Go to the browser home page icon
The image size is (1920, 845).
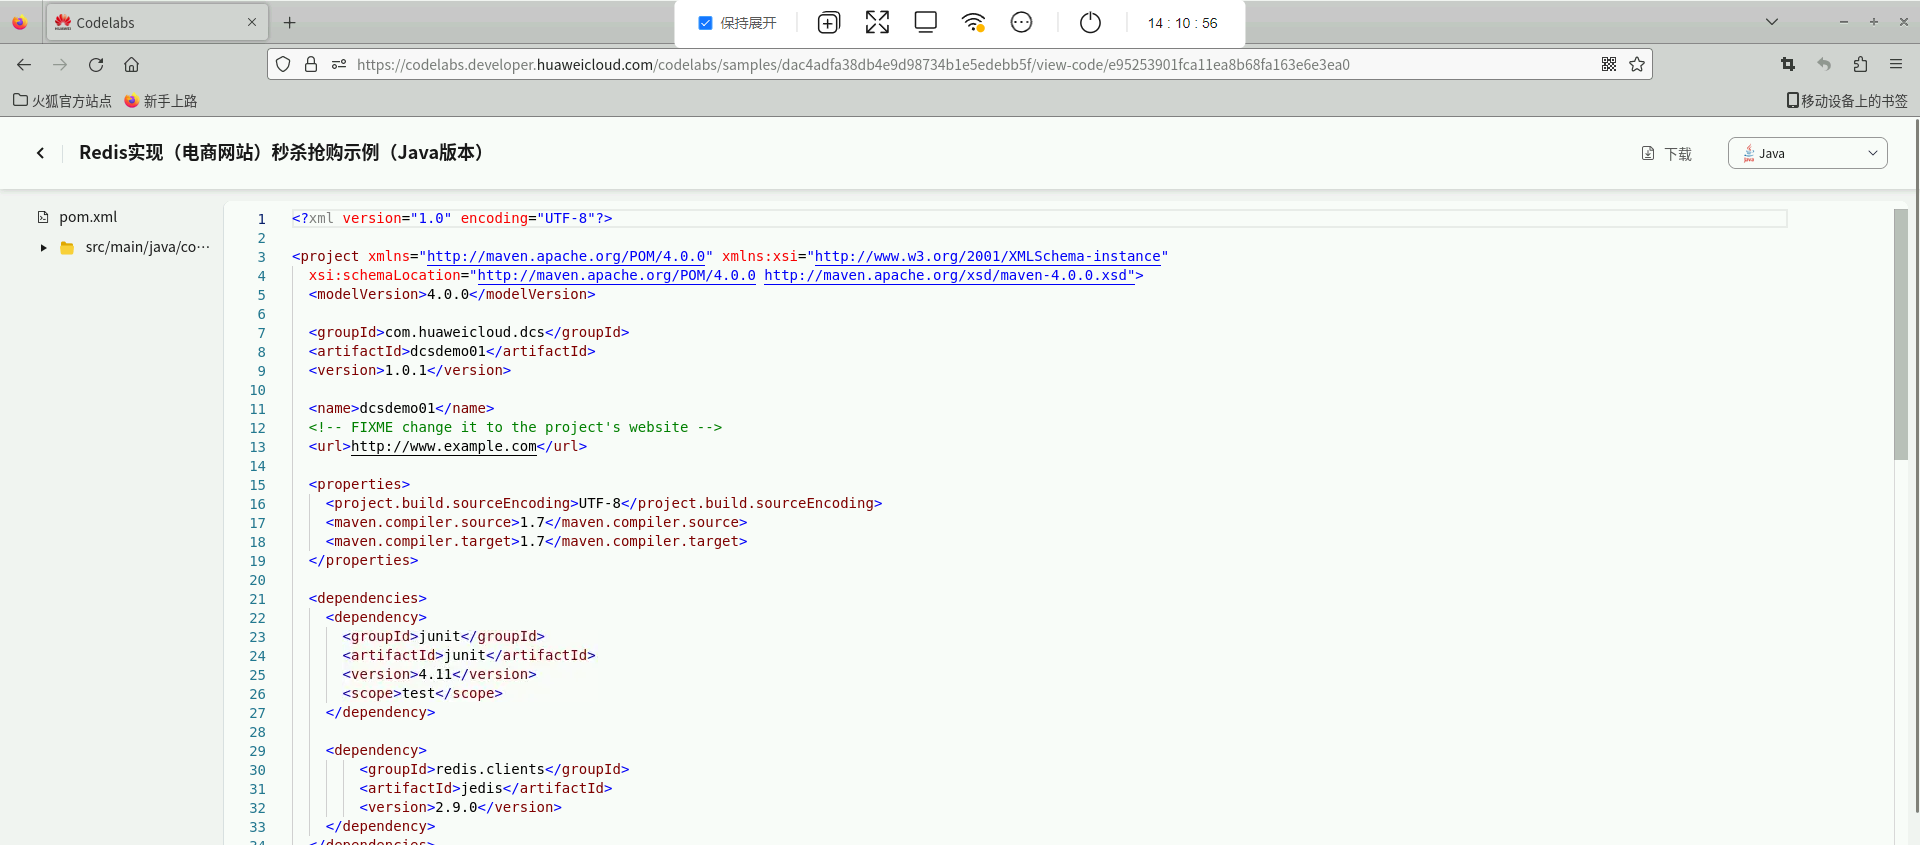(131, 65)
